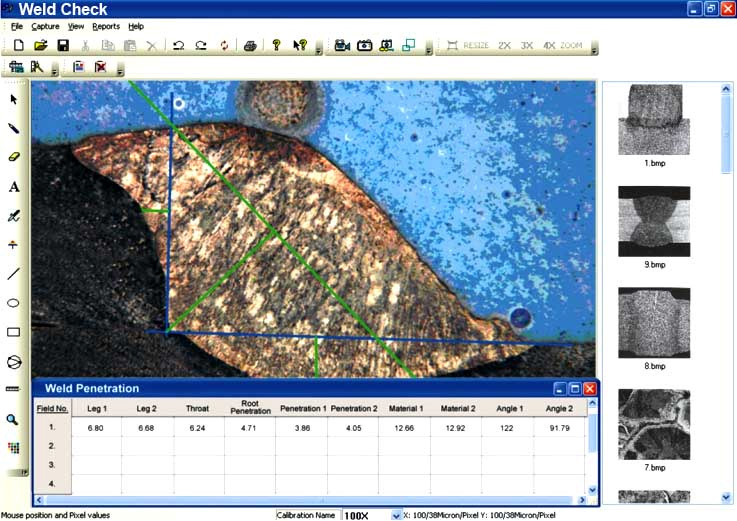
Task: Select the arrow pointer tool
Action: (14, 99)
